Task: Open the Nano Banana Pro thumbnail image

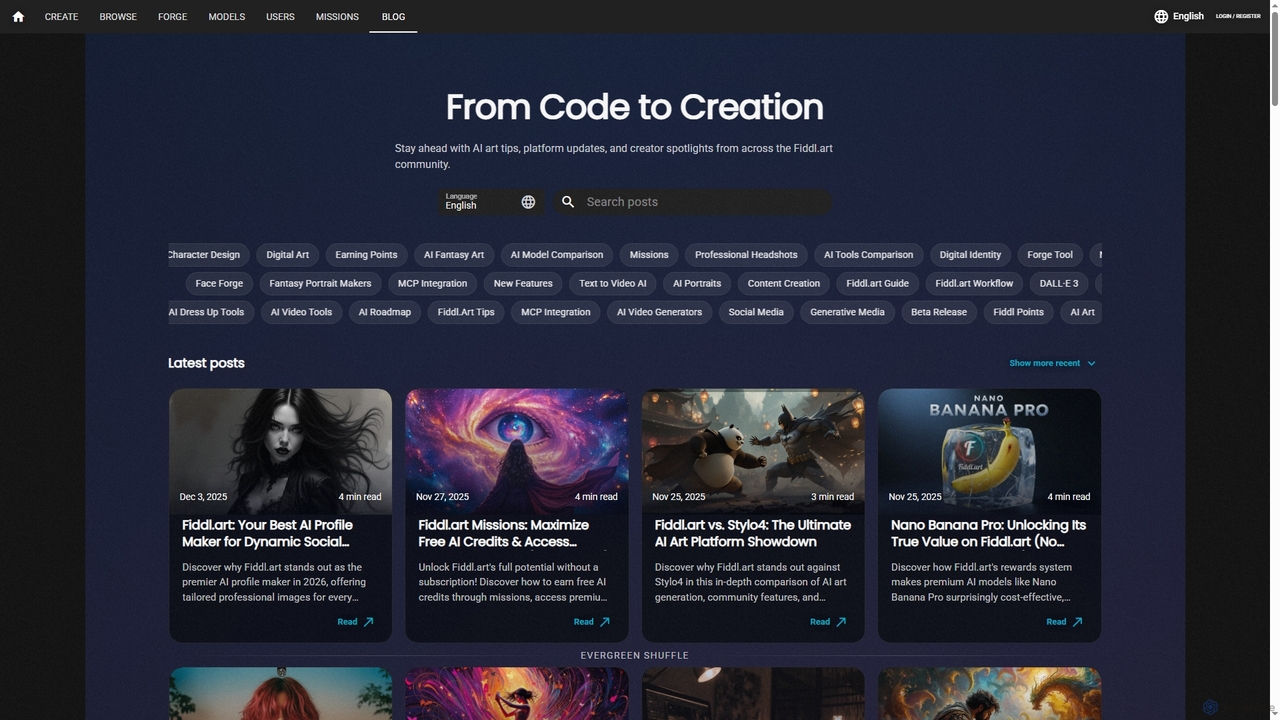Action: [989, 450]
